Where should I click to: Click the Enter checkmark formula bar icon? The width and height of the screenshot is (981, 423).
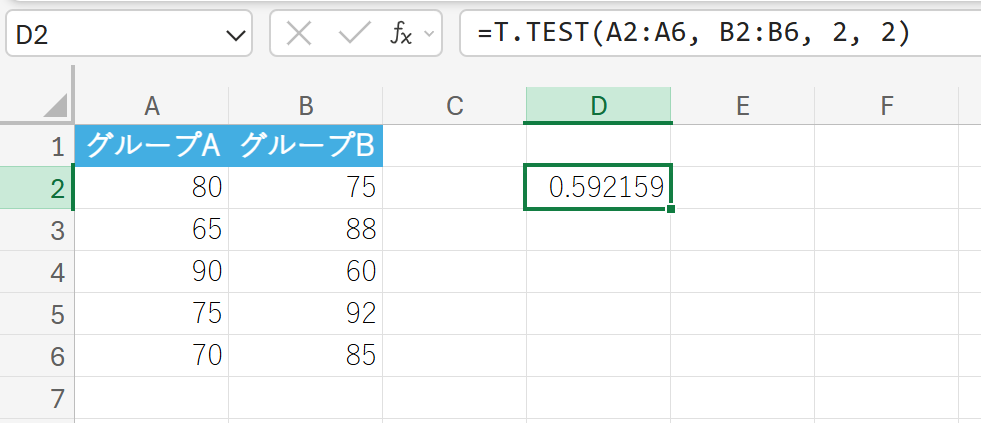[354, 35]
